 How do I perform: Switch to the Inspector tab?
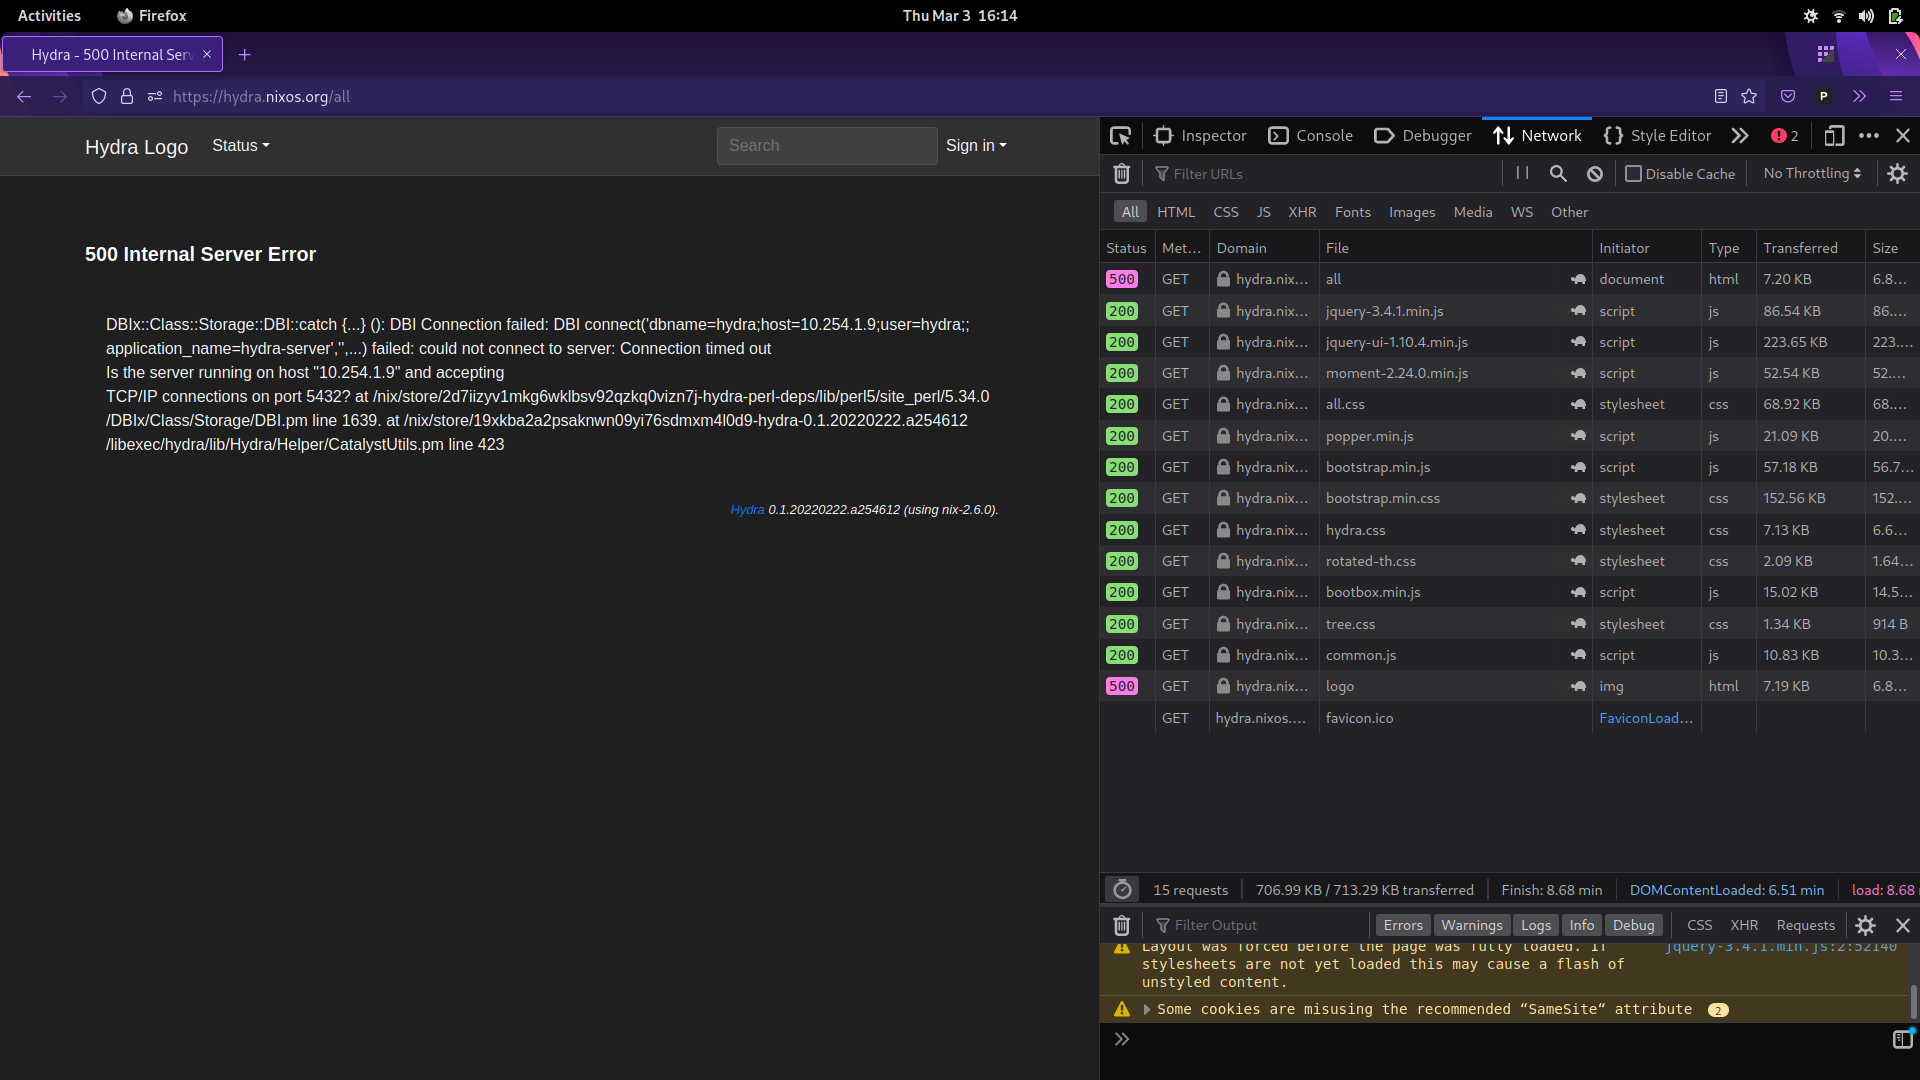click(x=1200, y=136)
